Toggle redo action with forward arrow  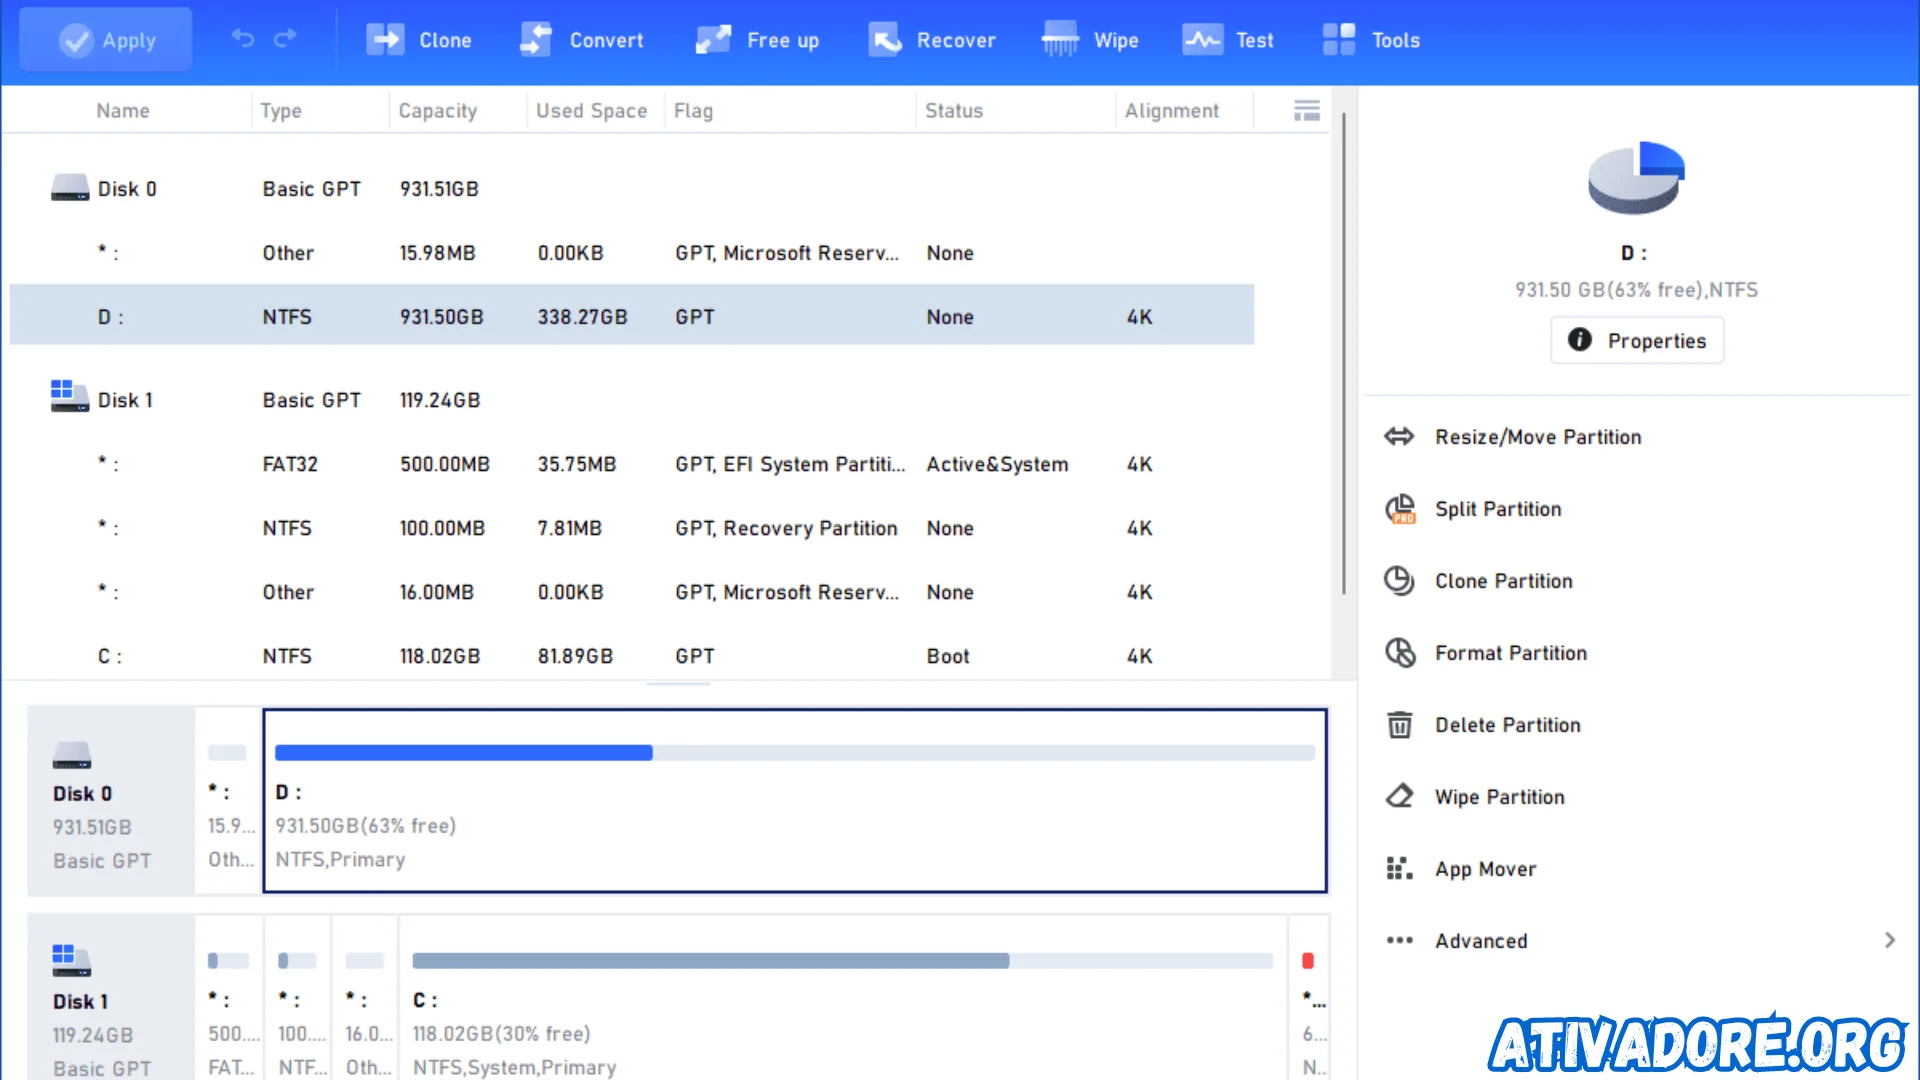tap(285, 40)
